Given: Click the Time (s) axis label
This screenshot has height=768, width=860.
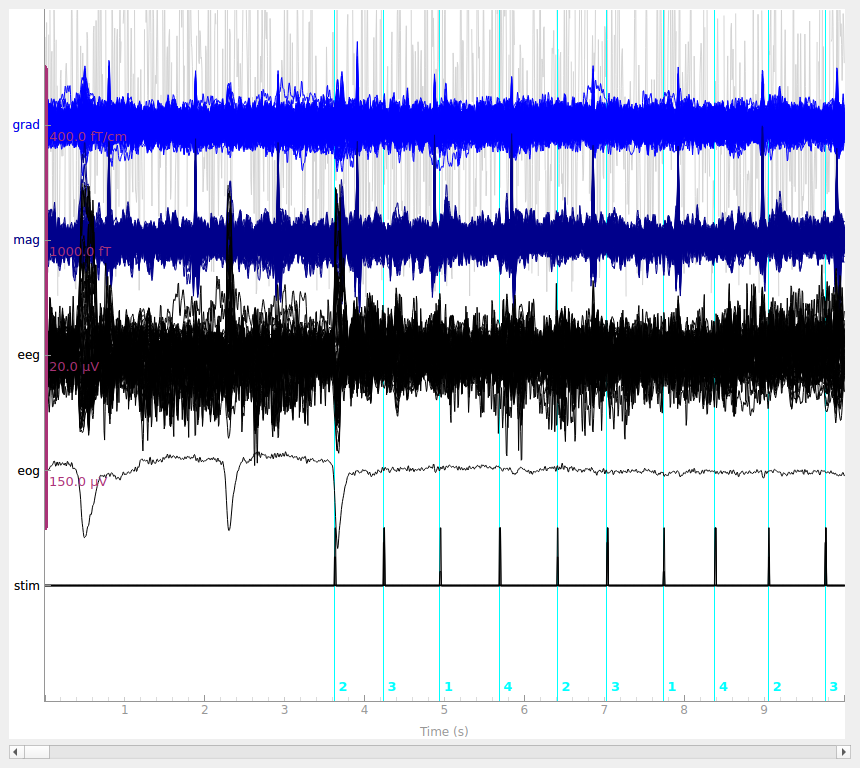Looking at the screenshot, I should (x=444, y=731).
